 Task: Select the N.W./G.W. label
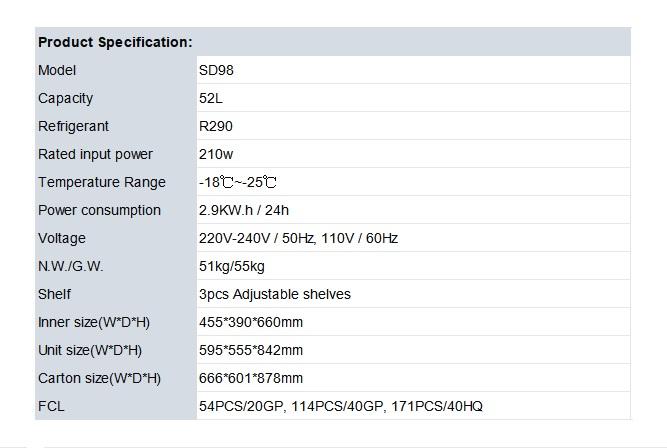[x=70, y=266]
